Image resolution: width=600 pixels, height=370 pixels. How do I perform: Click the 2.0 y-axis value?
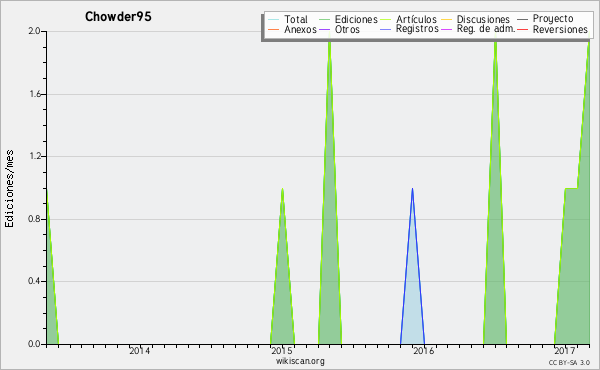click(x=34, y=31)
